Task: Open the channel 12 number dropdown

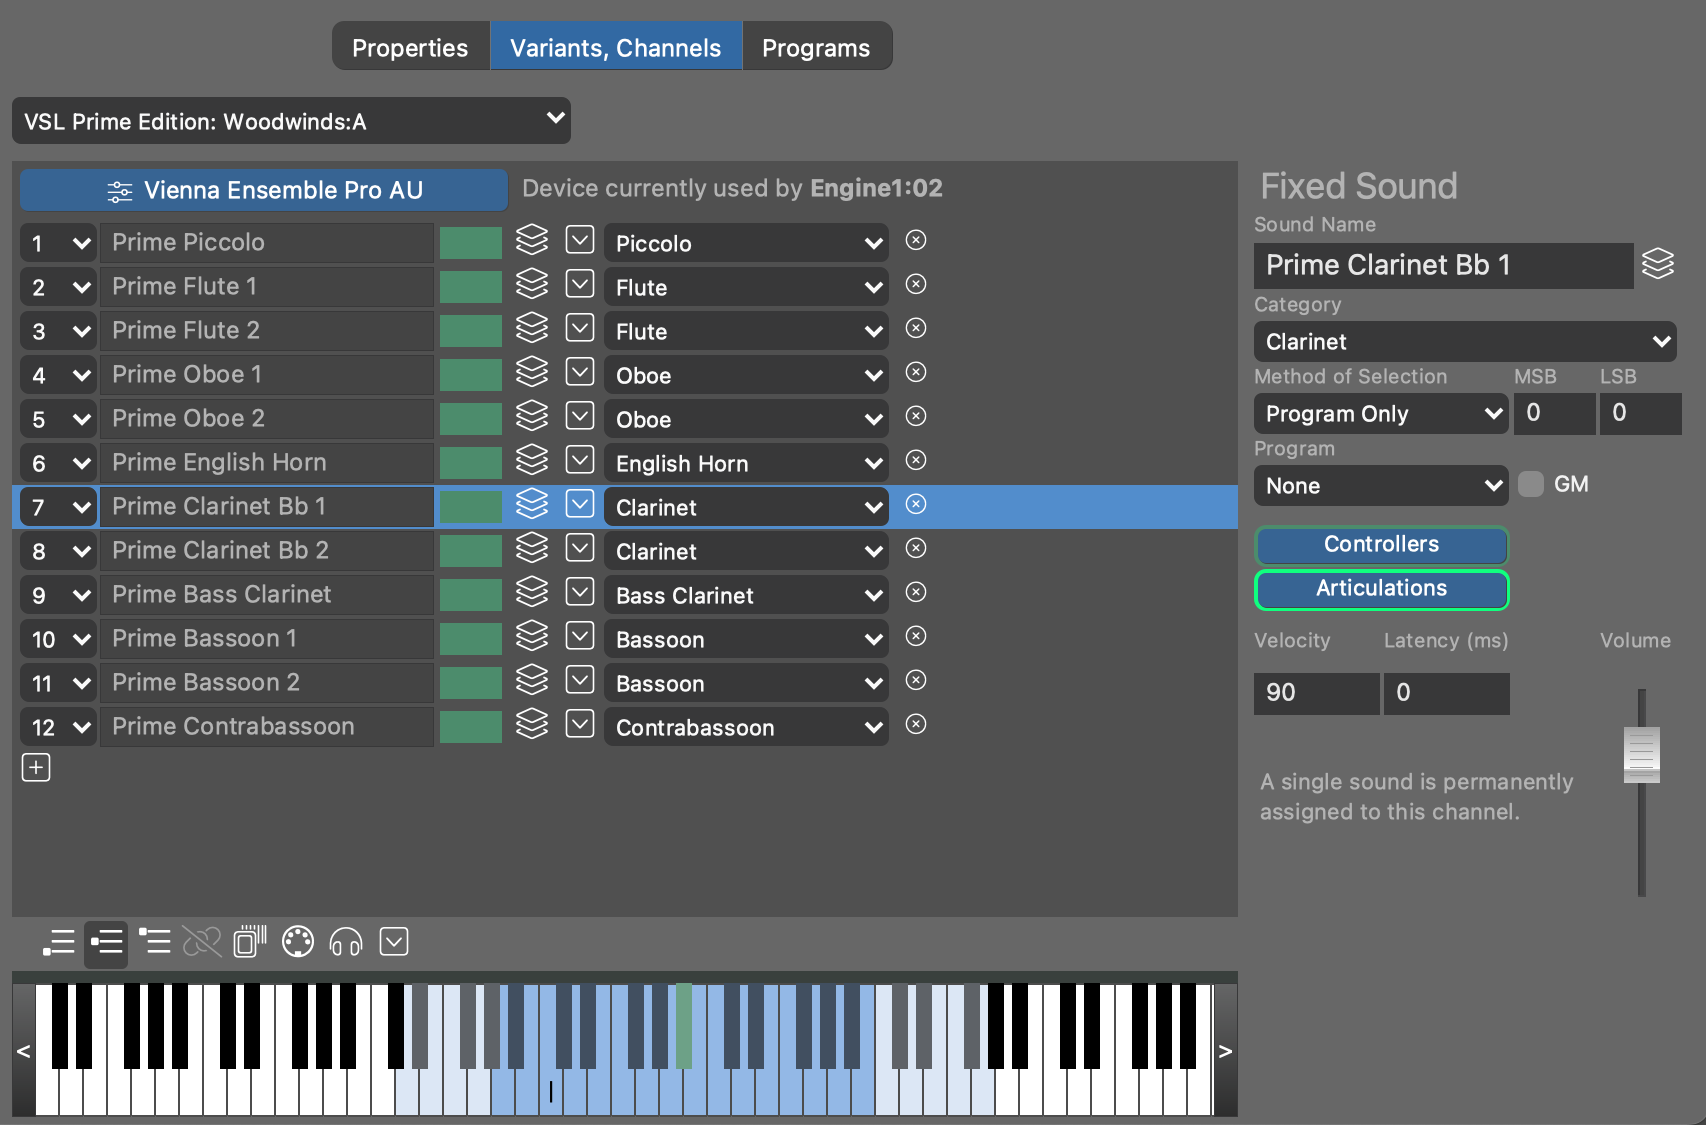Action: pyautogui.click(x=58, y=727)
